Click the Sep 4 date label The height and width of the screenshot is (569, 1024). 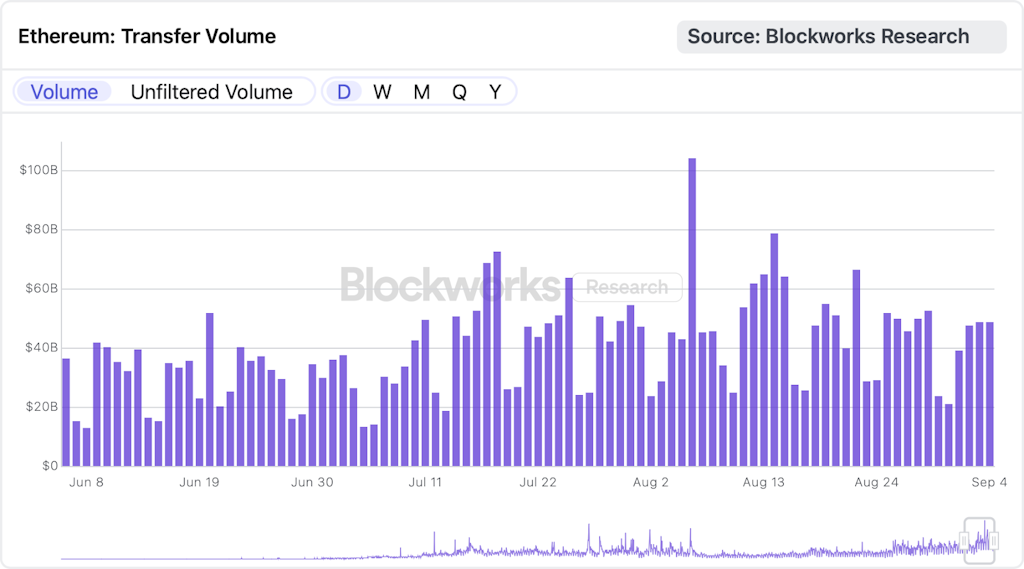989,483
